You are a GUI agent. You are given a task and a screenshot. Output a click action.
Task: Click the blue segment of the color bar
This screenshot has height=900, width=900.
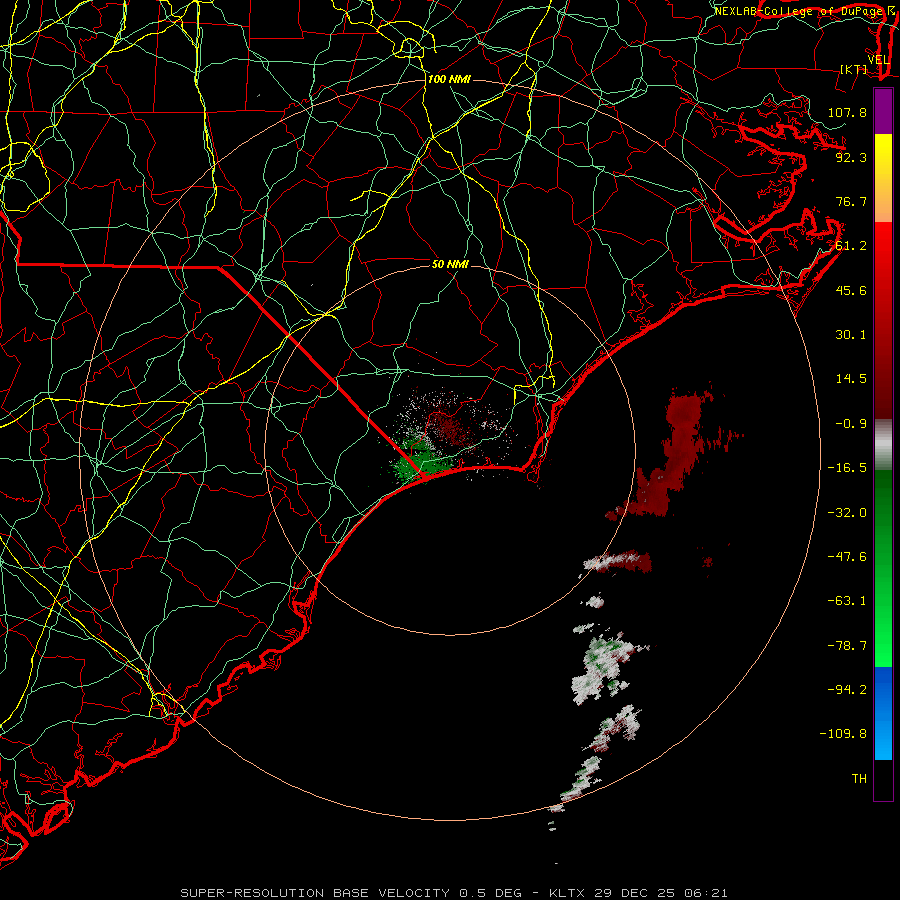pyautogui.click(x=883, y=713)
